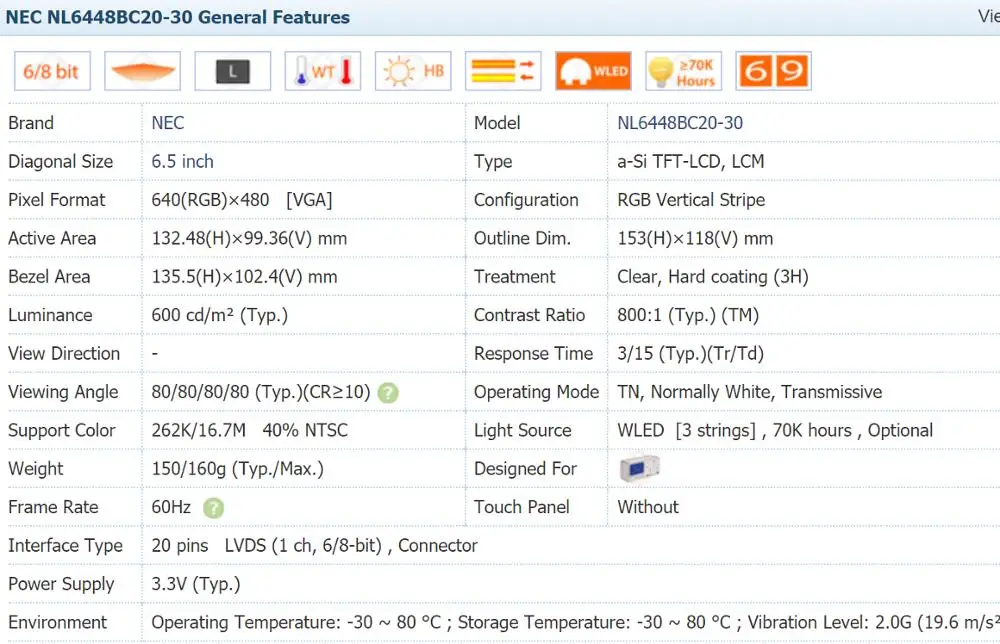Click the View Direction row label
This screenshot has width=1000, height=644.
[64, 354]
